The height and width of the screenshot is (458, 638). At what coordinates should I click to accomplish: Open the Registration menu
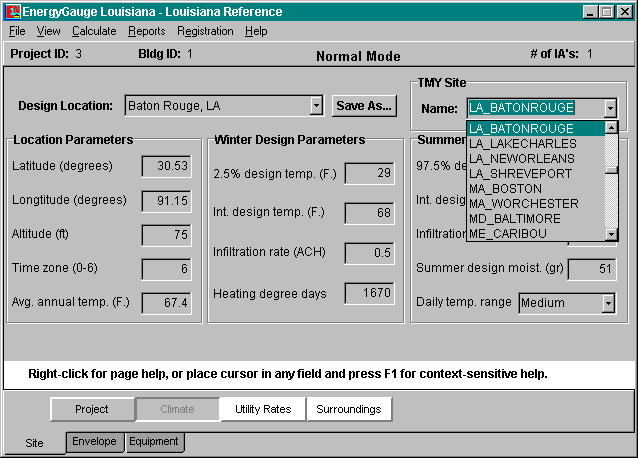[x=205, y=31]
